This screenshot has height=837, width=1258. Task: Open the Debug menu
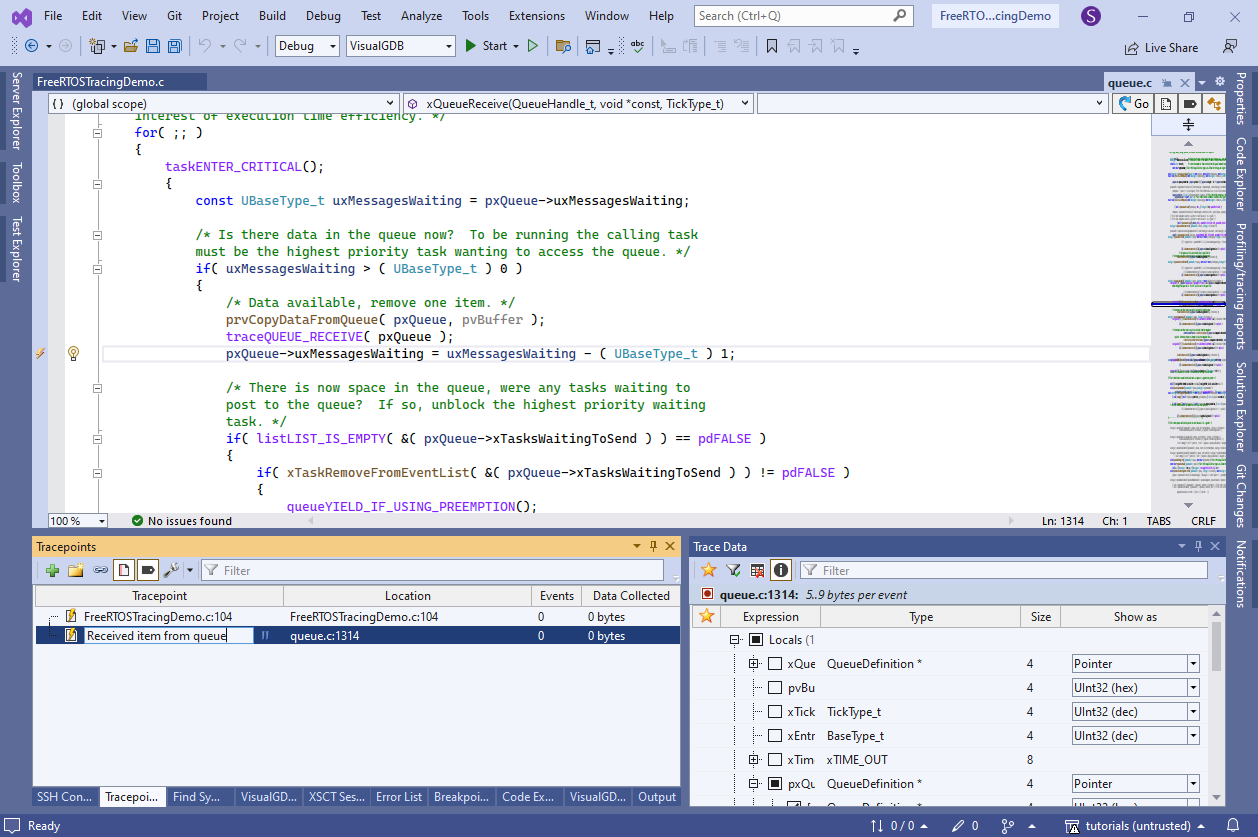tap(323, 16)
